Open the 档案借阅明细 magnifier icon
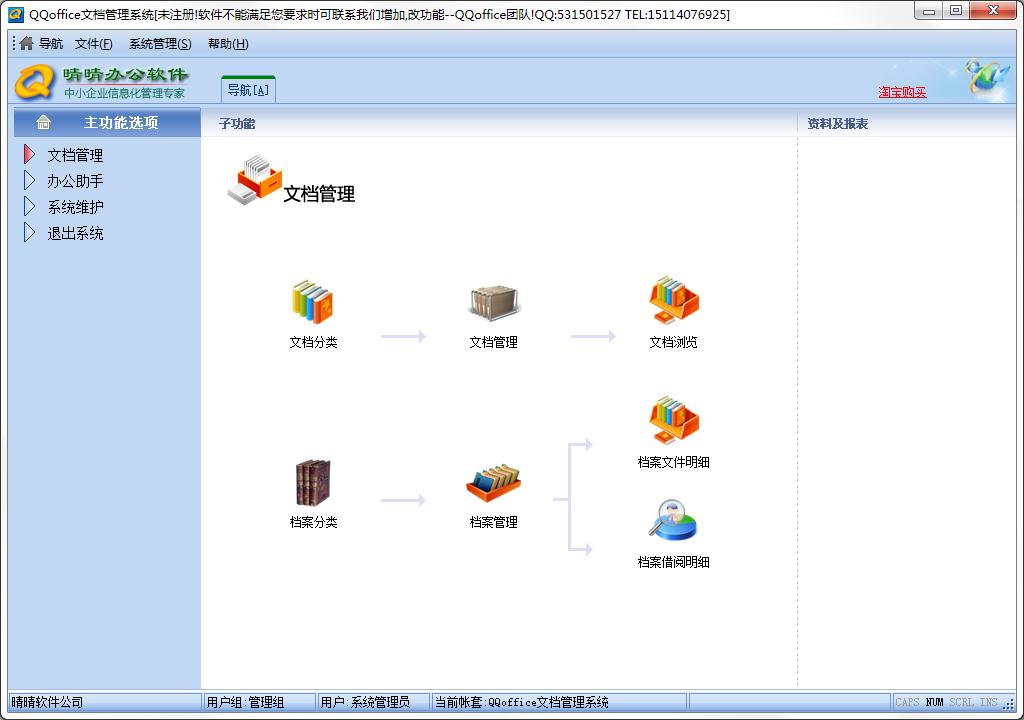Screen dimensions: 1024x720 673,521
